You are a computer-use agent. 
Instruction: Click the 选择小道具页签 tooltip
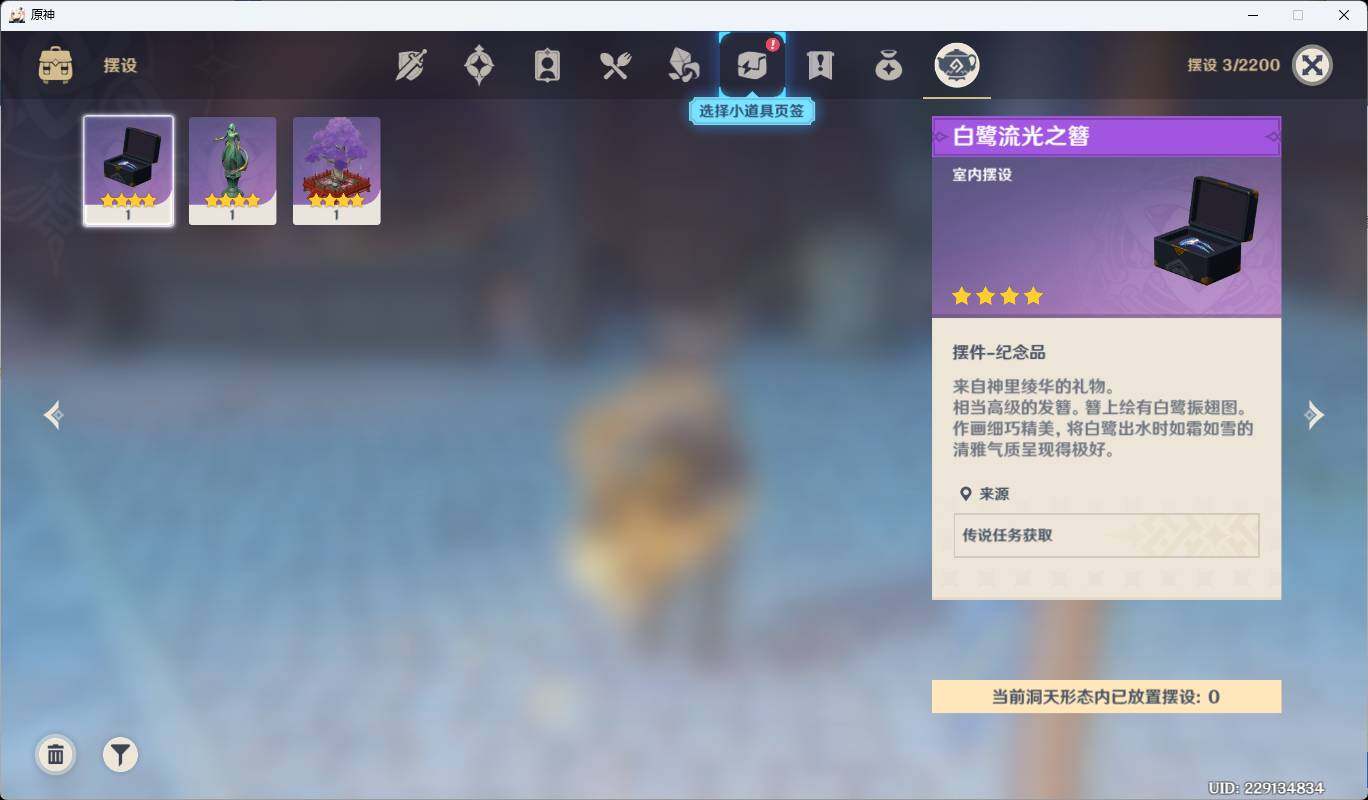[x=752, y=111]
